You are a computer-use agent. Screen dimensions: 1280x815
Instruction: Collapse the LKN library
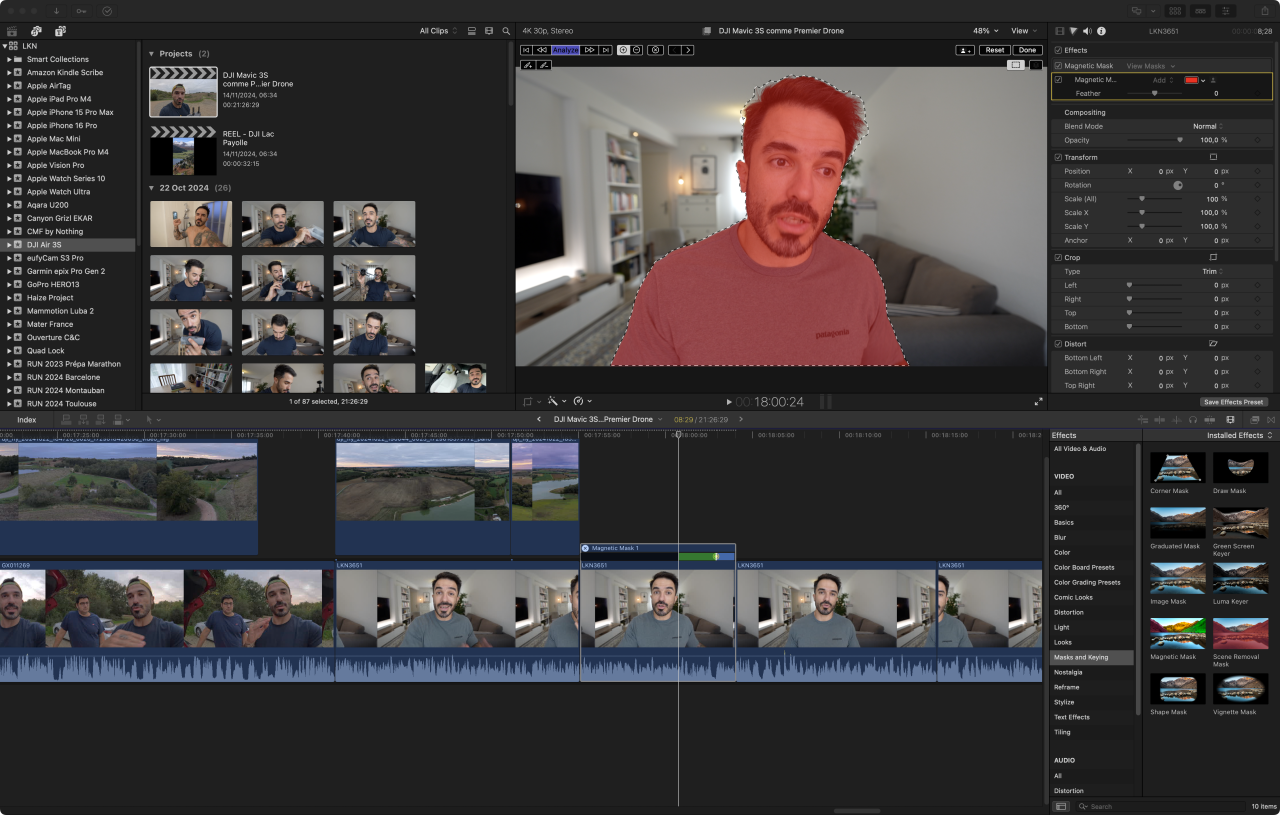(4, 46)
